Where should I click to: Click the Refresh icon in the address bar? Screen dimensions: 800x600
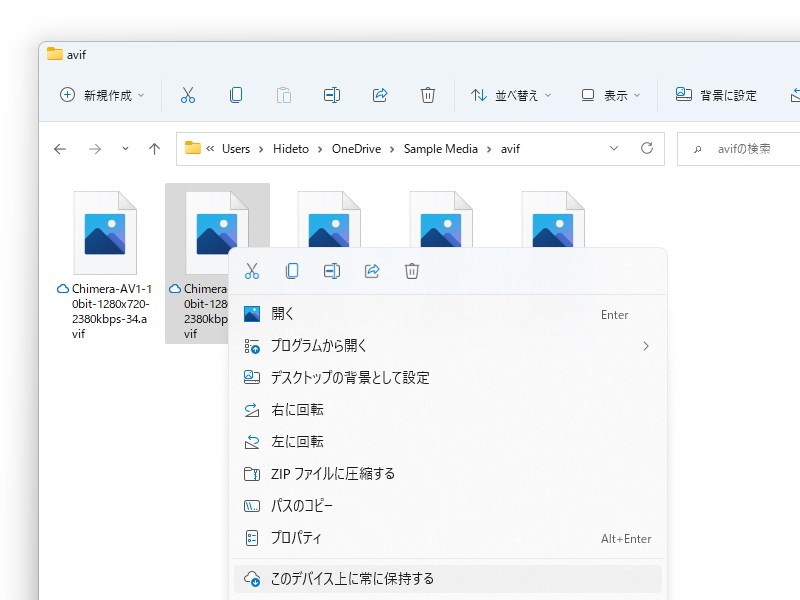(649, 148)
